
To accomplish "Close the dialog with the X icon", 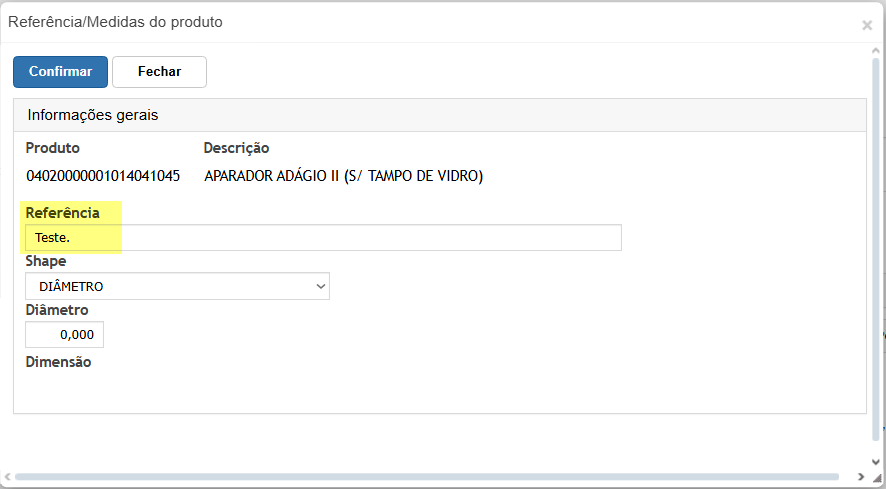I will point(867,25).
